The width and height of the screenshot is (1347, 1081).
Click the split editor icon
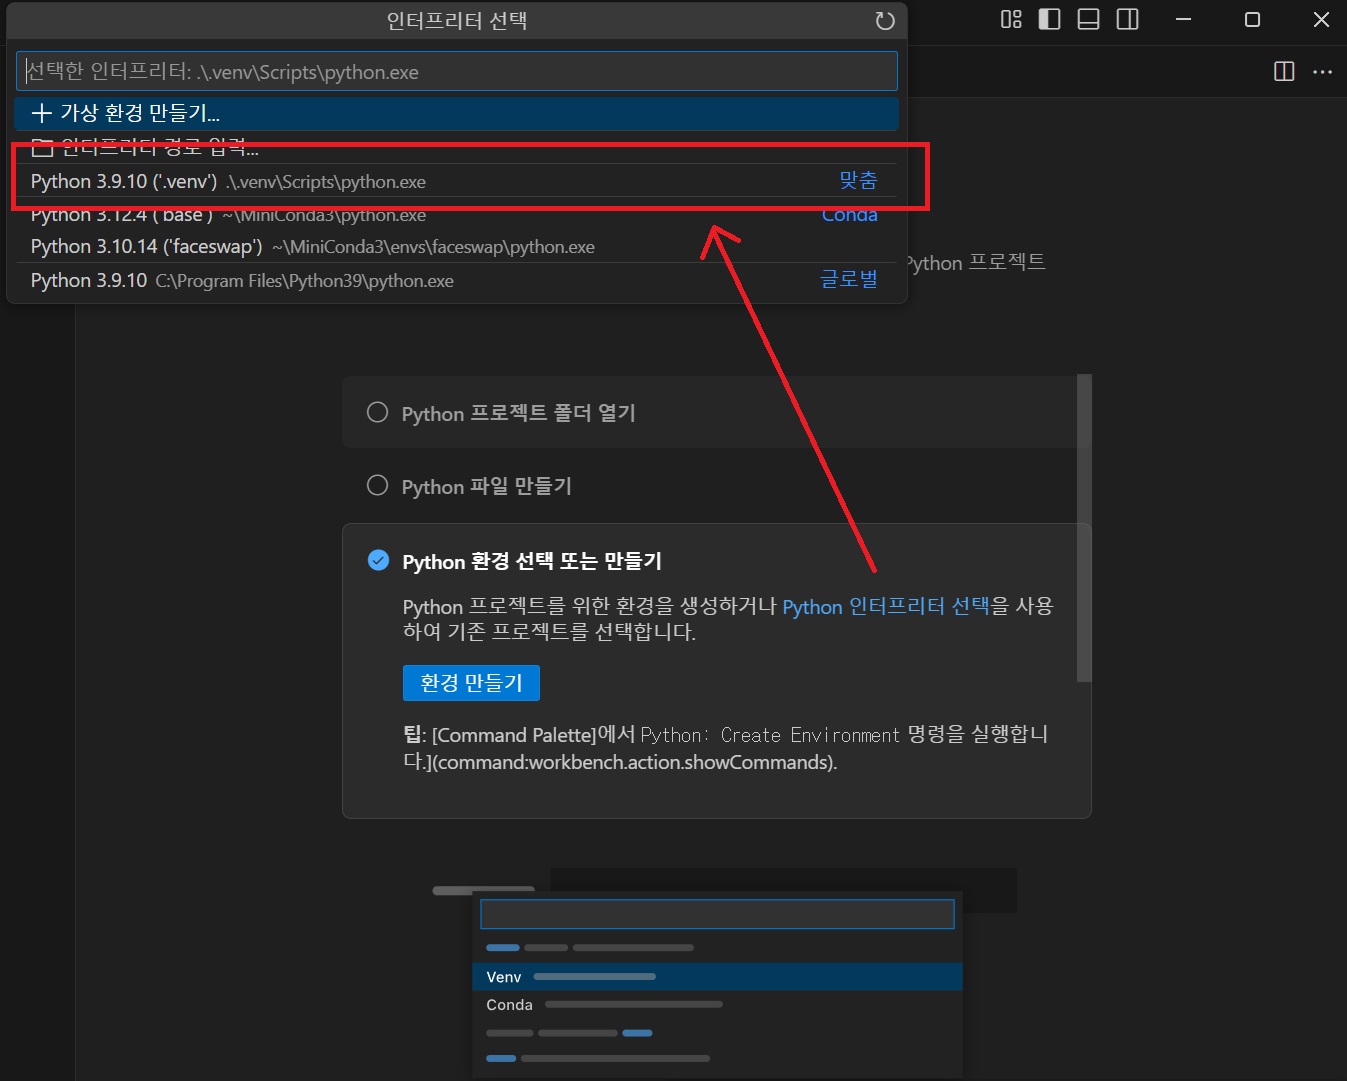(1284, 71)
